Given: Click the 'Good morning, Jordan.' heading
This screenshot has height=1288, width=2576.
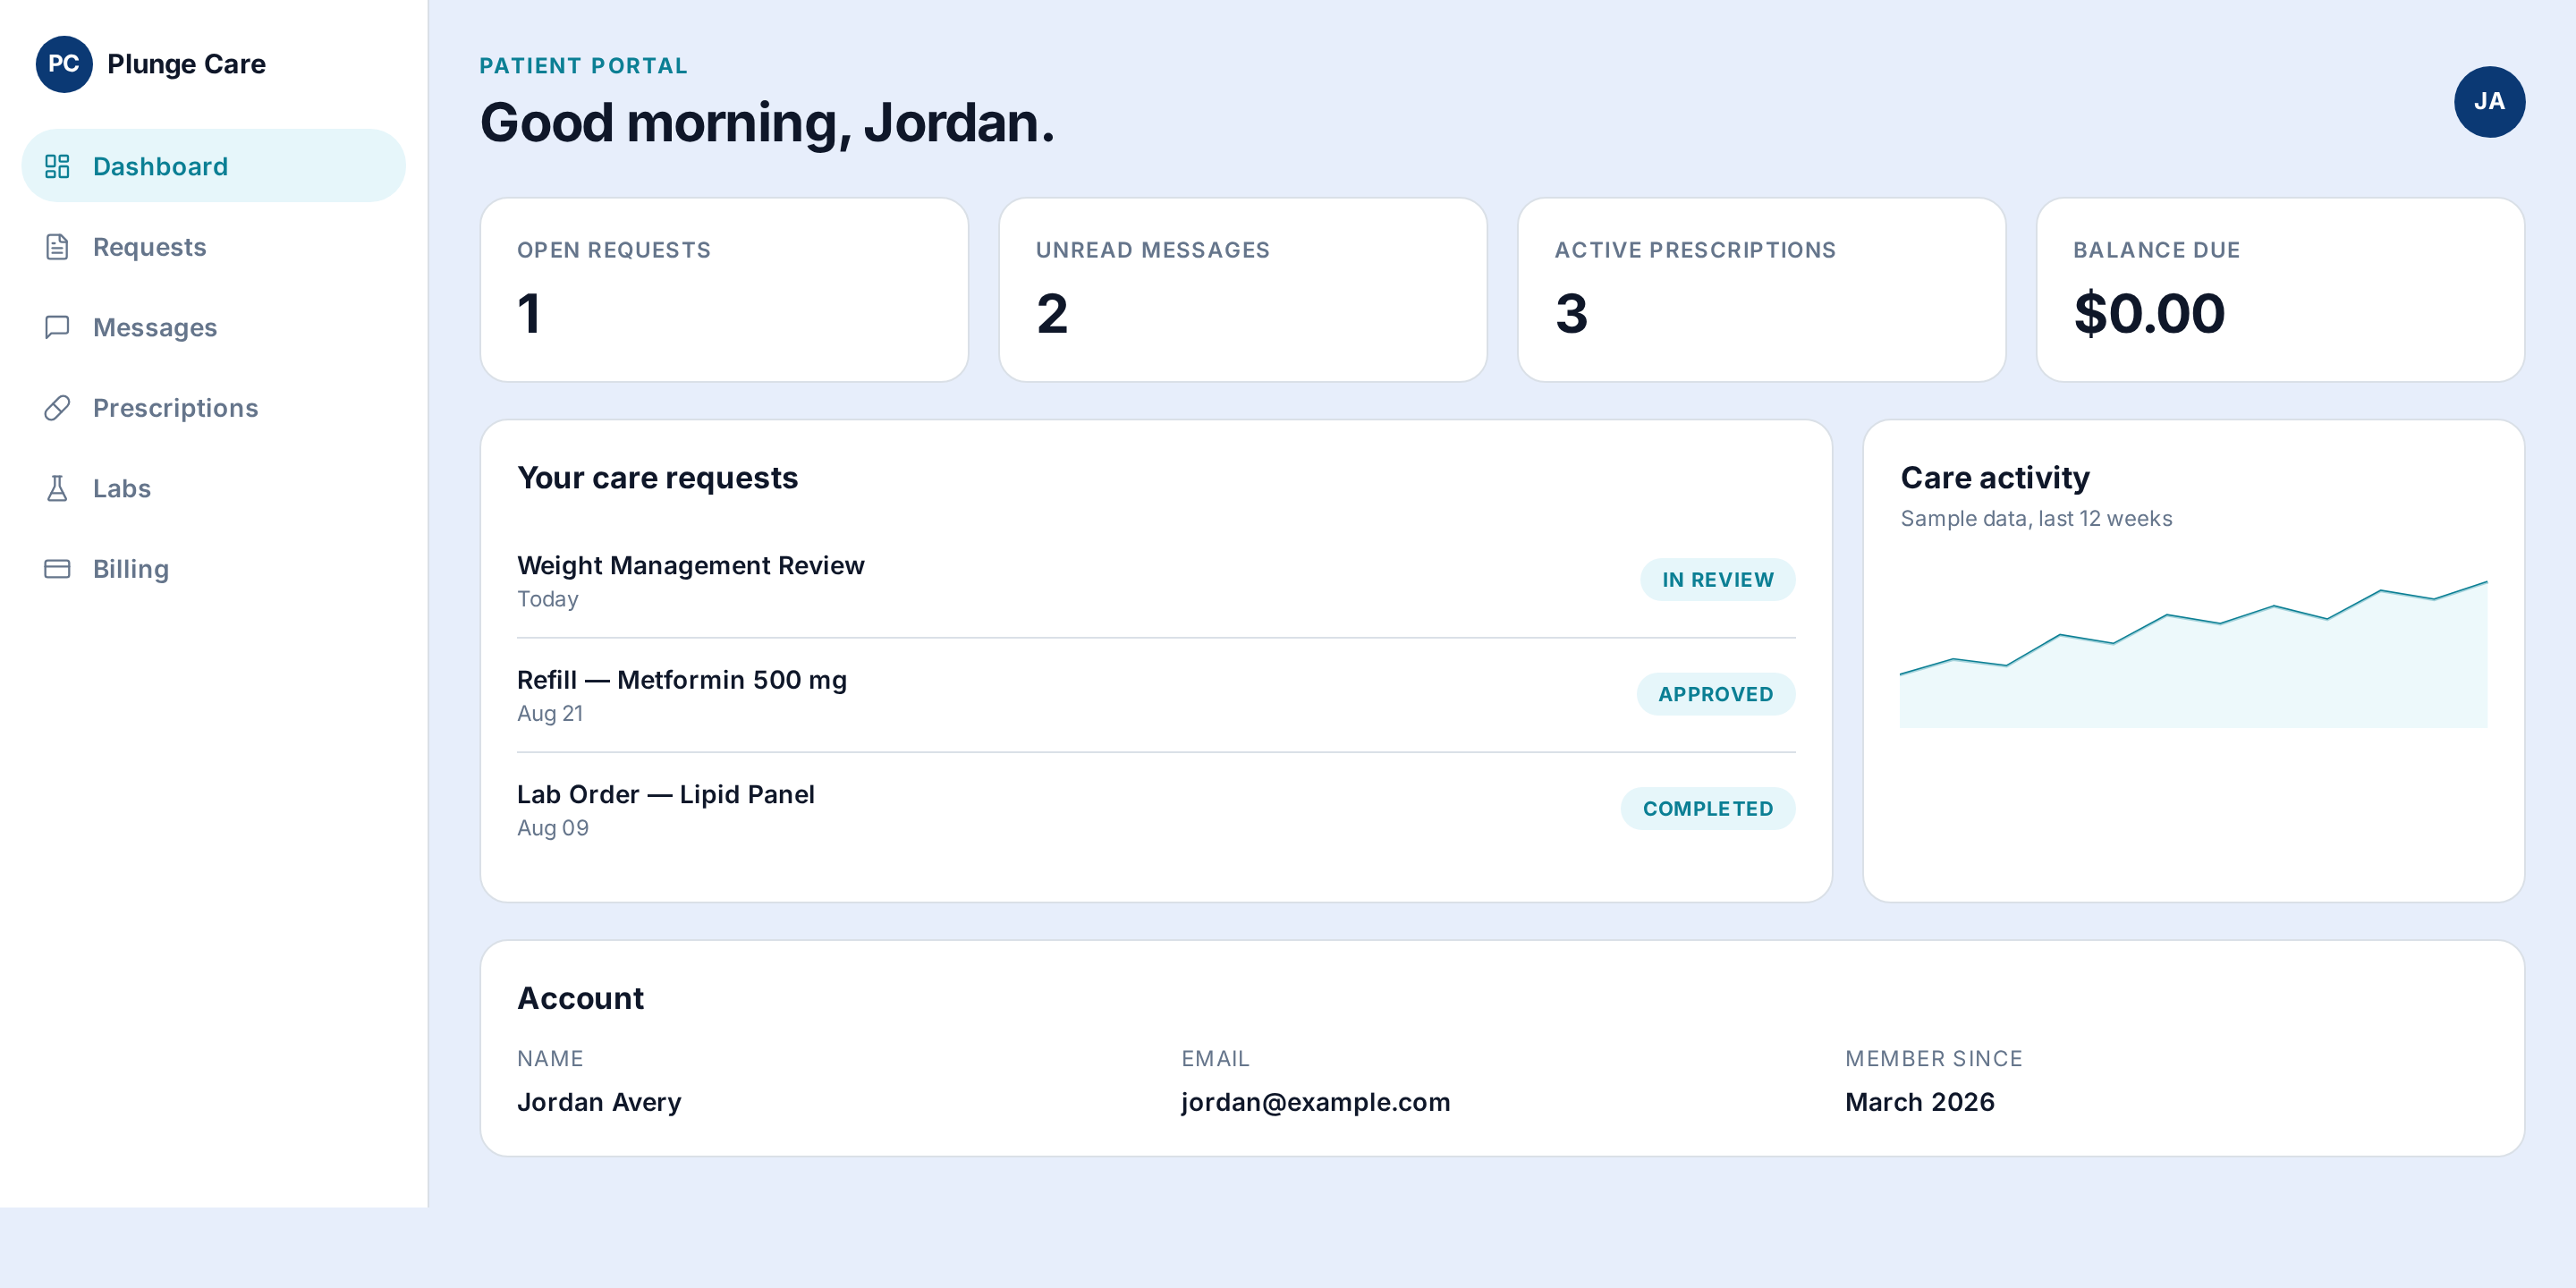Looking at the screenshot, I should [767, 123].
